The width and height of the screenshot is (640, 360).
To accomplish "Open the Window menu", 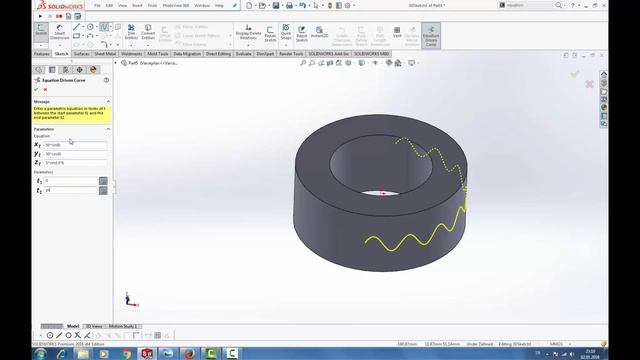I will pyautogui.click(x=202, y=6).
